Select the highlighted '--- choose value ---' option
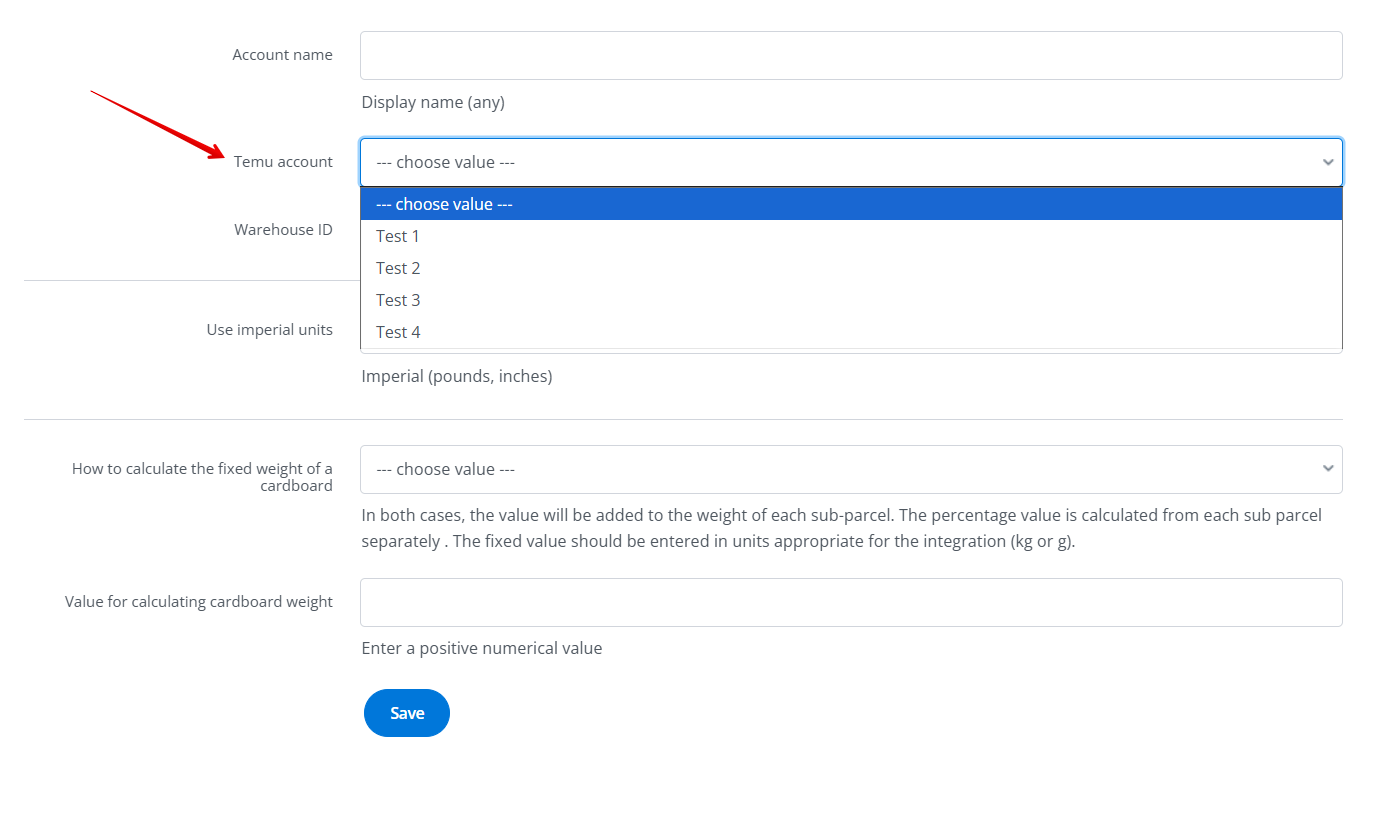The width and height of the screenshot is (1389, 815). 850,204
